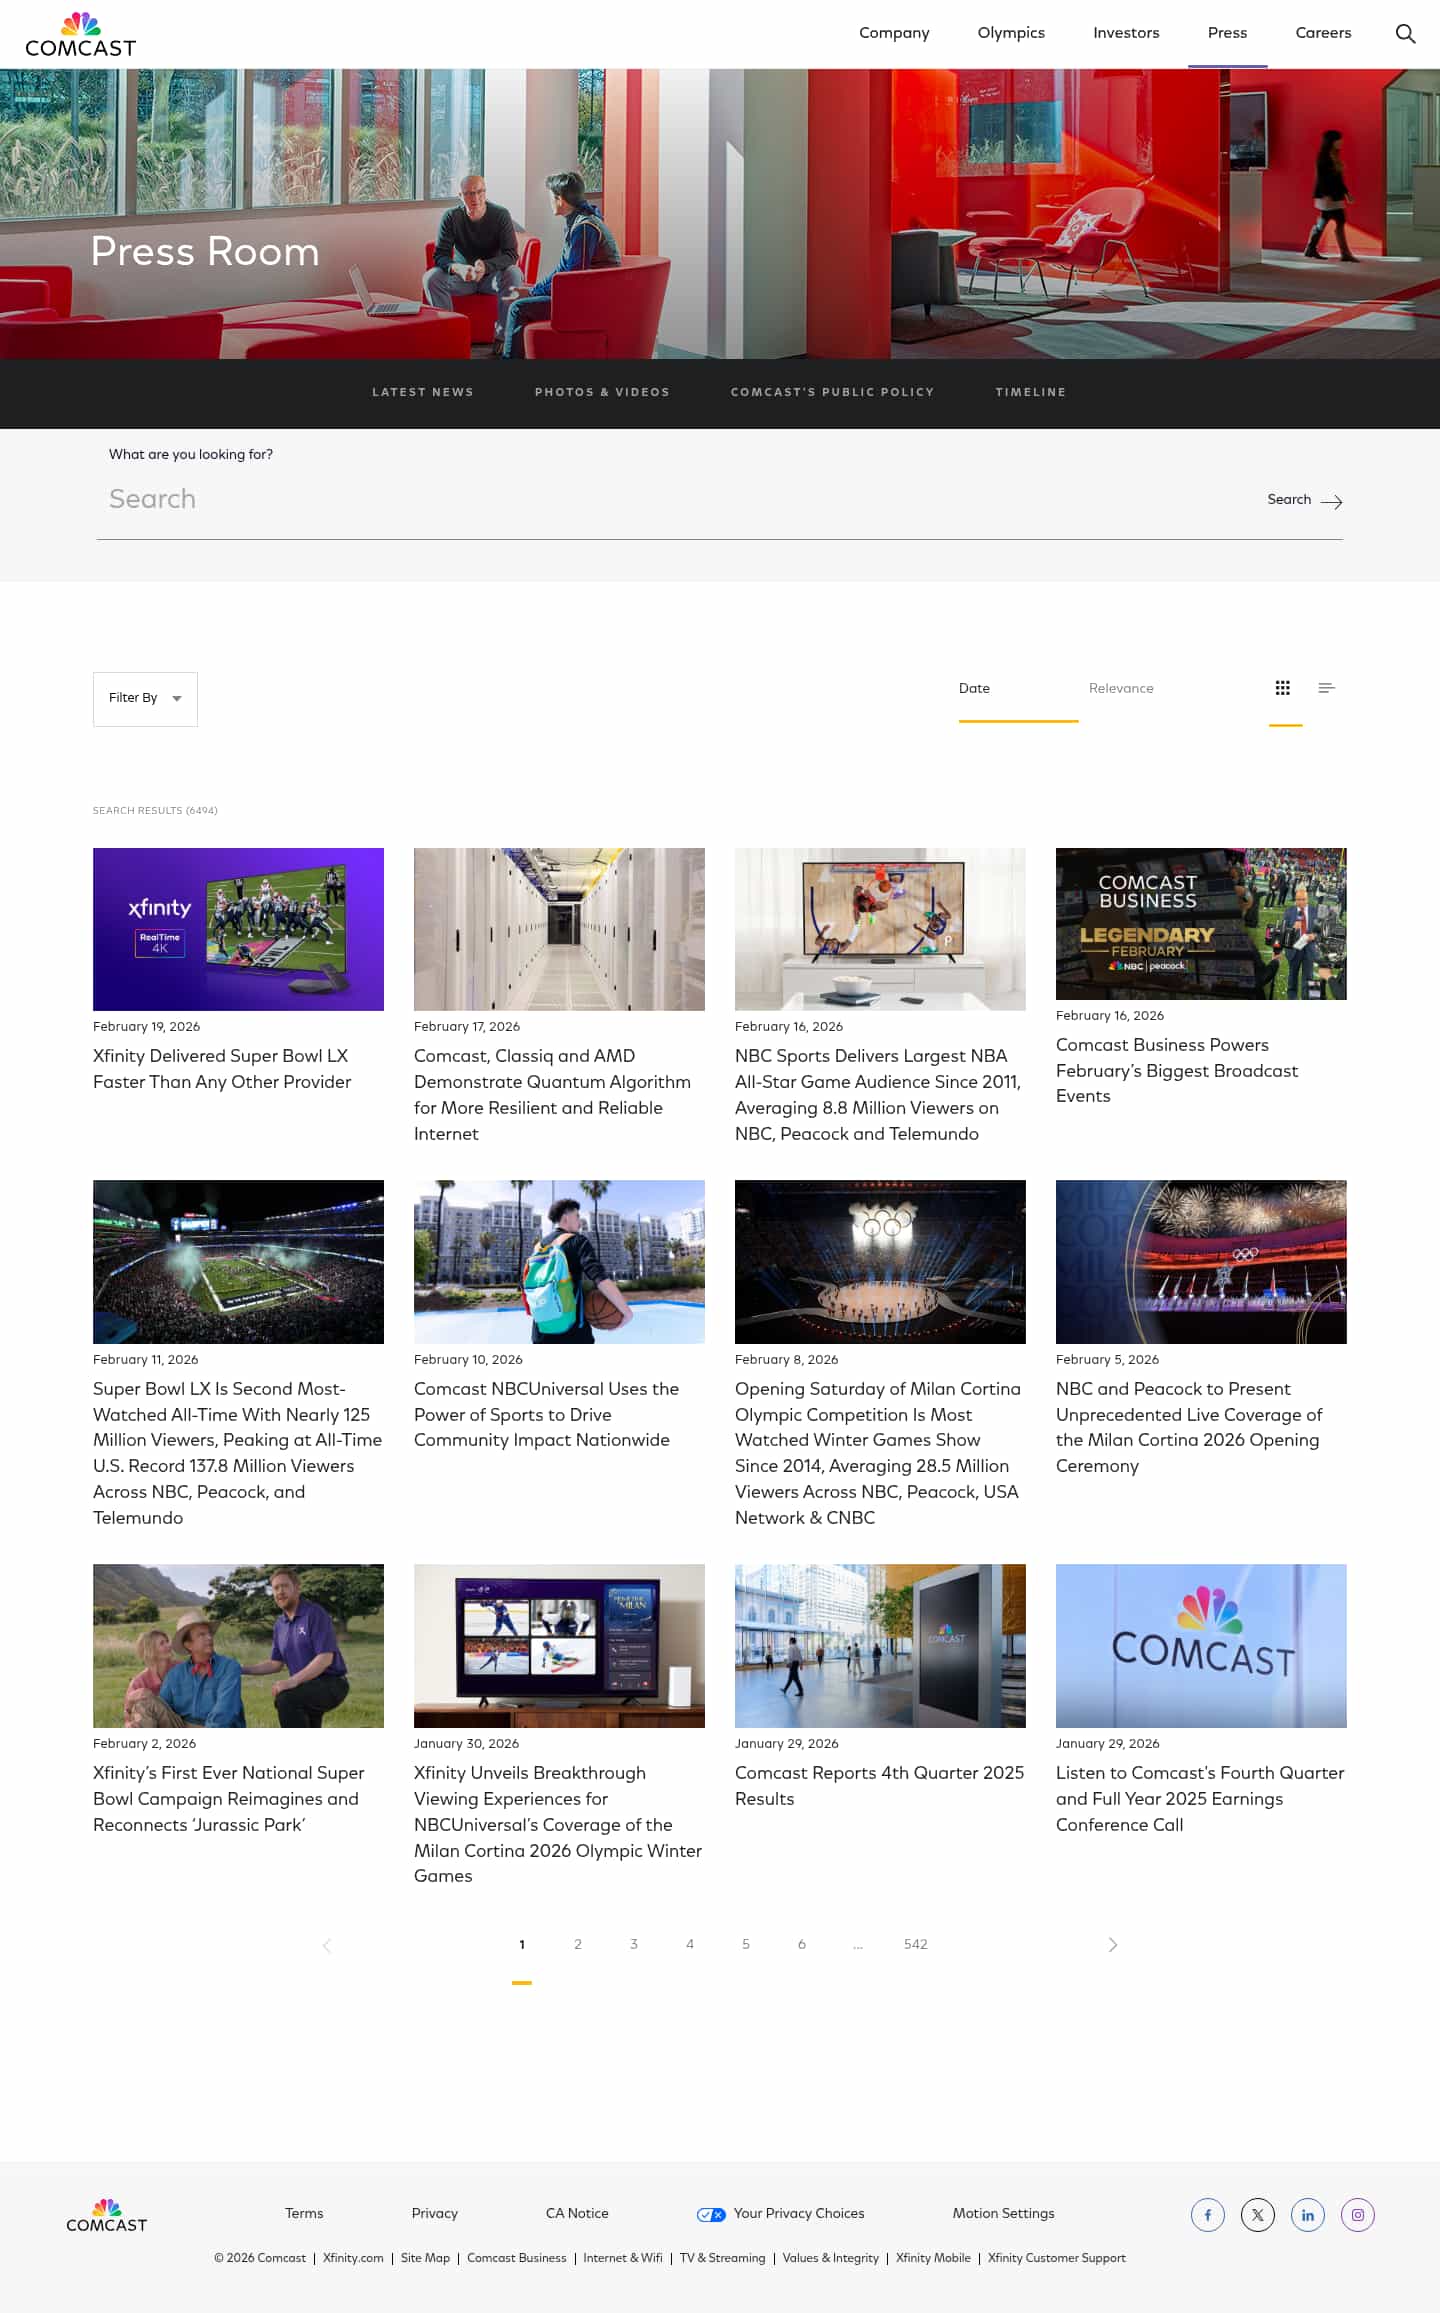The image size is (1440, 2313).
Task: Sort results by Date
Action: pos(974,688)
